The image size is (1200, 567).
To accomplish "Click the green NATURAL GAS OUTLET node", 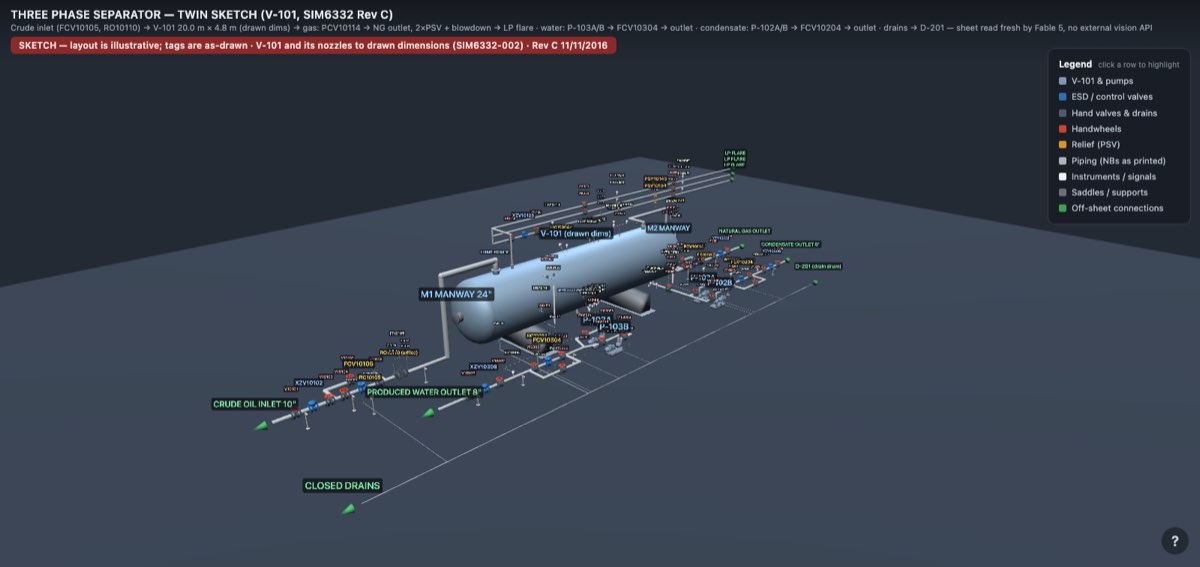I will coord(742,246).
